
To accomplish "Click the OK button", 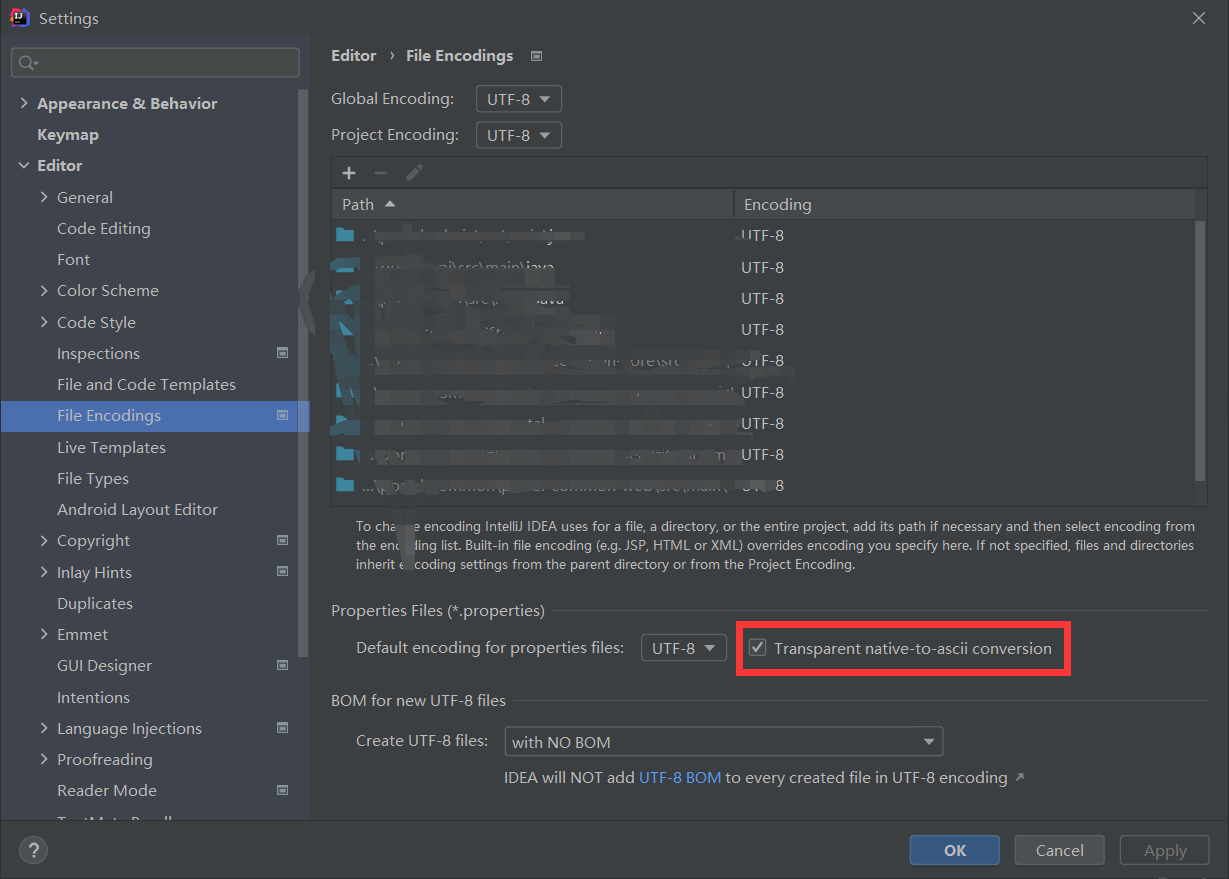I will 955,850.
